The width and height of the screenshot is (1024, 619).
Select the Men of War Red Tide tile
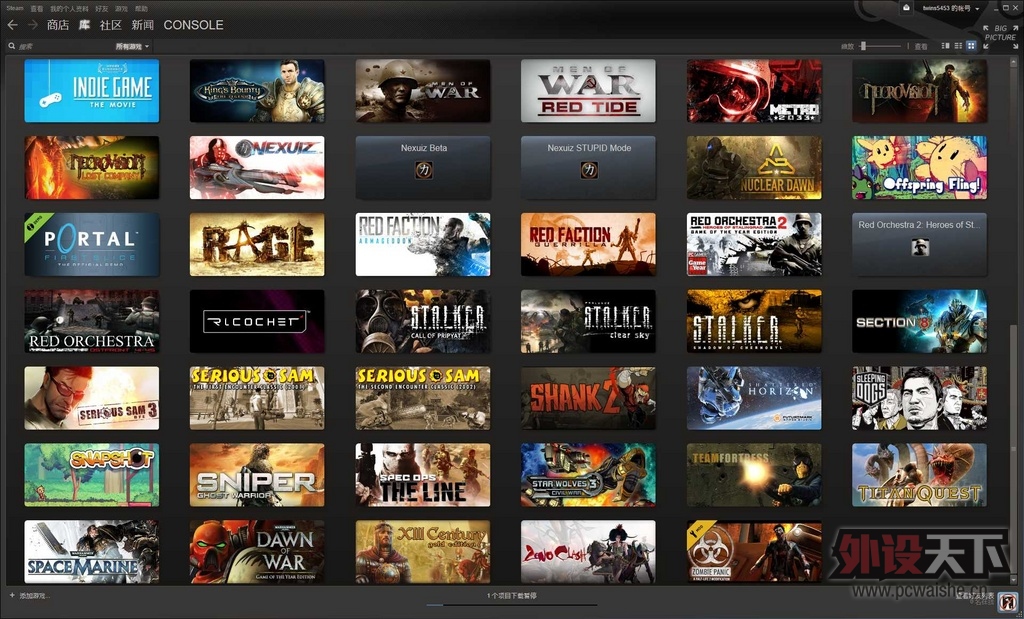click(x=588, y=91)
